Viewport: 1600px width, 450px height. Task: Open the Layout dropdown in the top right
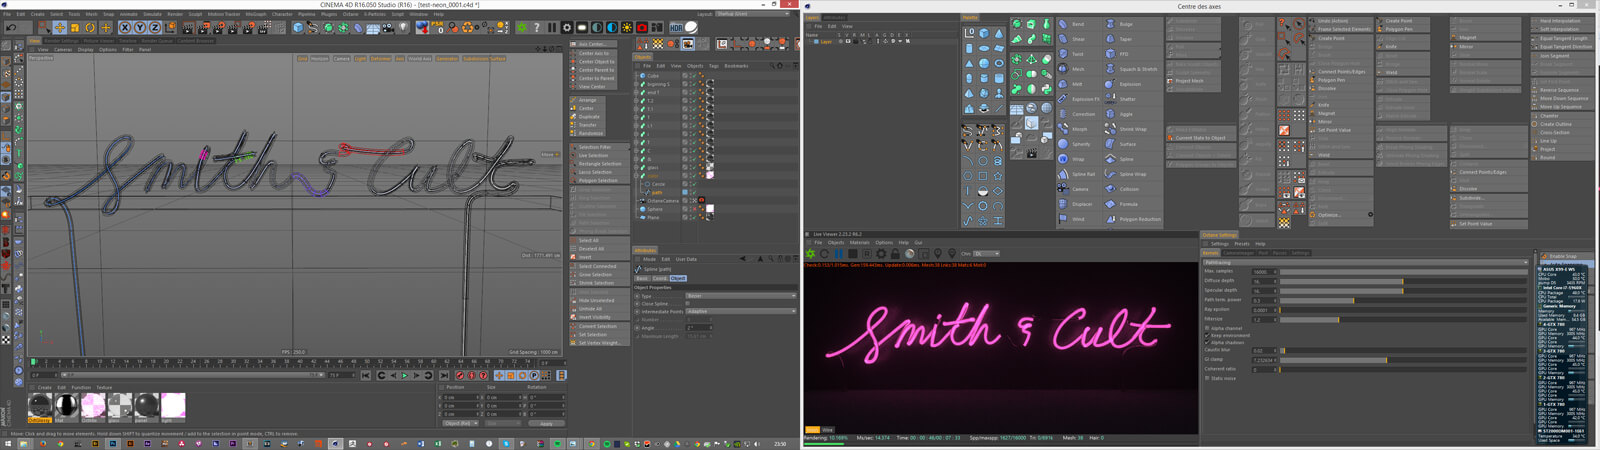(752, 14)
